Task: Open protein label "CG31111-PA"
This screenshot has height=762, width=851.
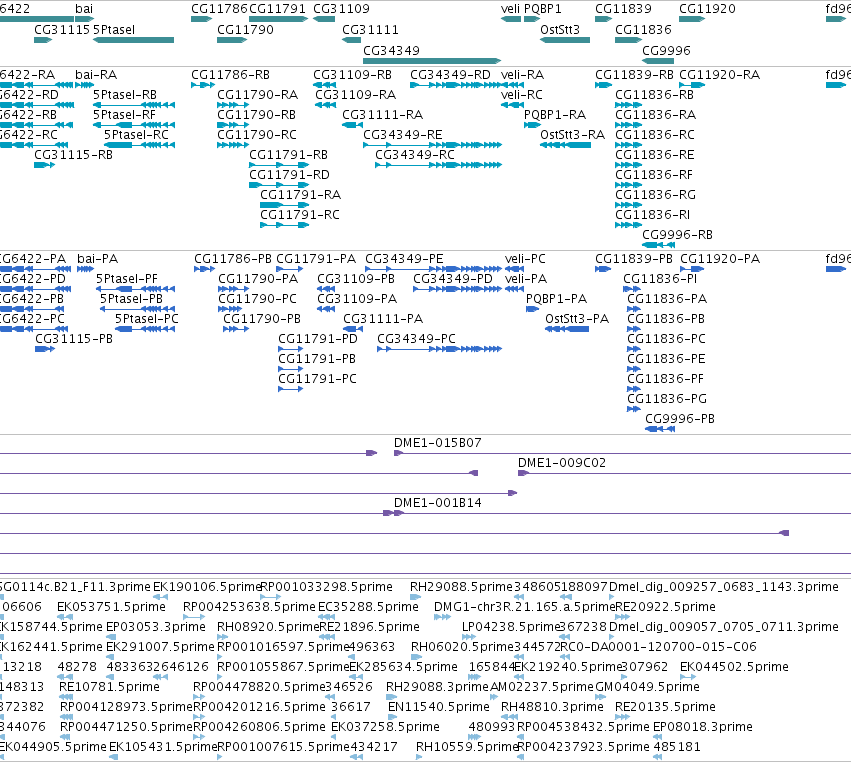Action: point(383,319)
